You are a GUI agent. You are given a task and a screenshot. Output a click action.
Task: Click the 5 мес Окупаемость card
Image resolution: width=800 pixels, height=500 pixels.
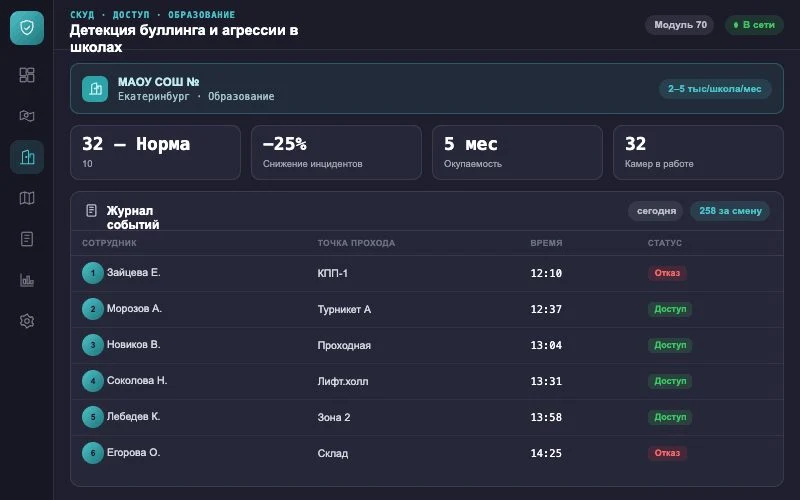point(517,153)
